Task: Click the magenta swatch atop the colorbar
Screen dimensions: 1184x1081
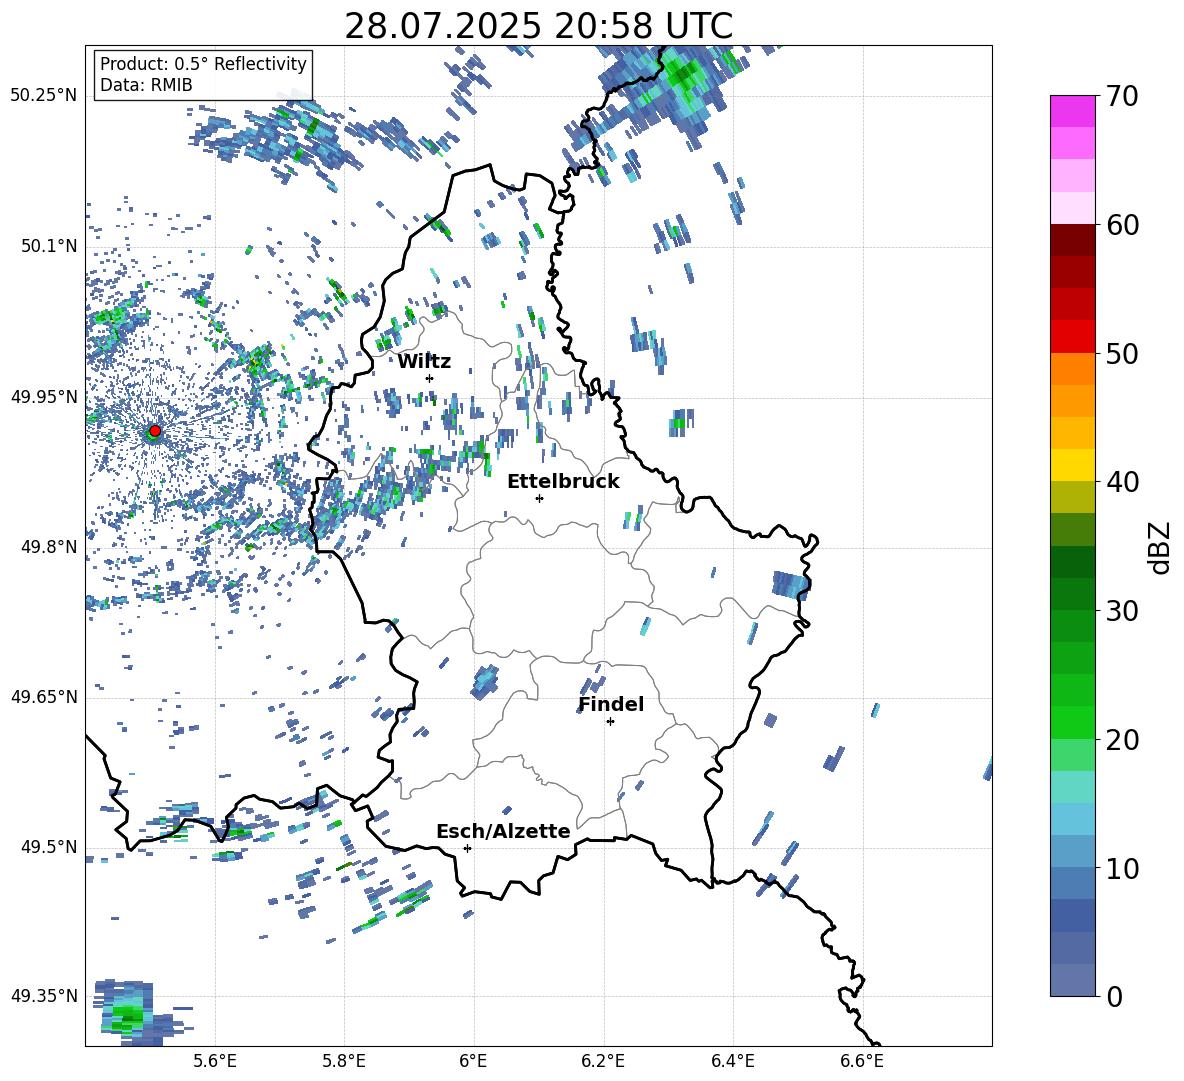Action: 1073,111
